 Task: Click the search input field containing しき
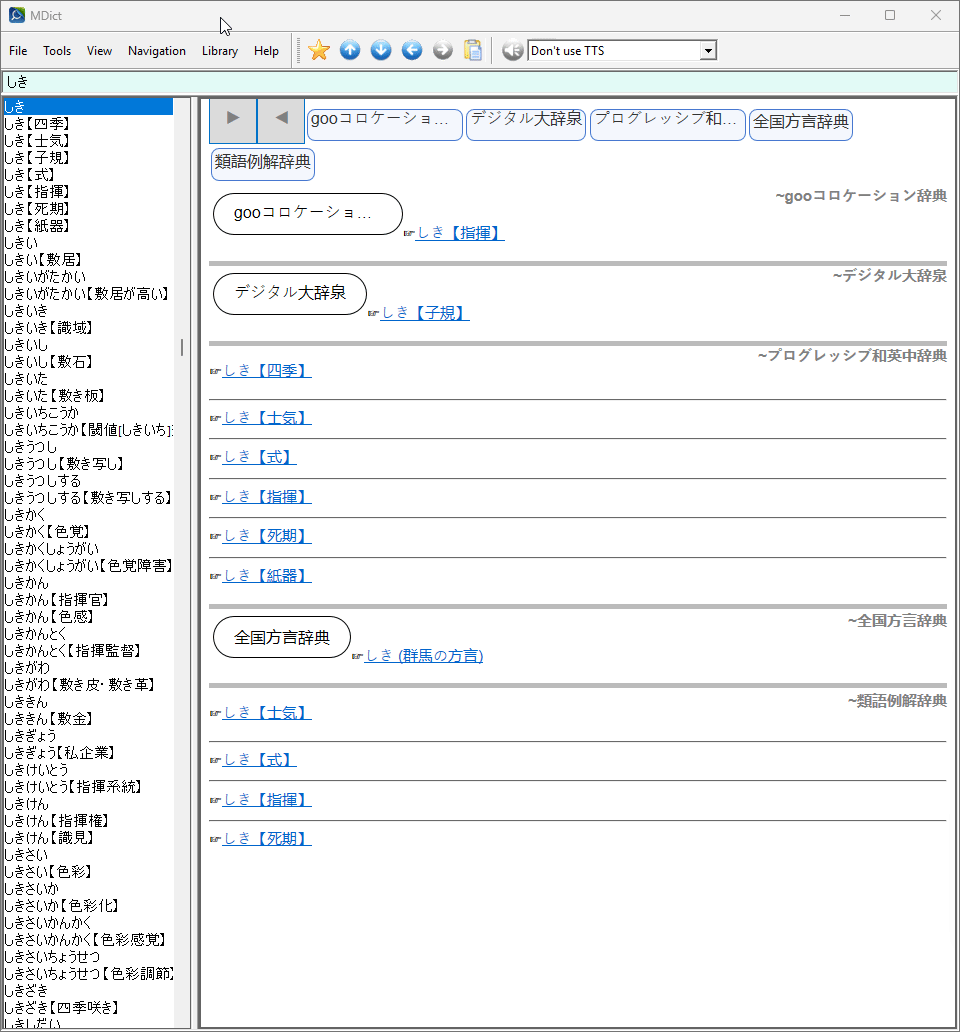pos(480,82)
